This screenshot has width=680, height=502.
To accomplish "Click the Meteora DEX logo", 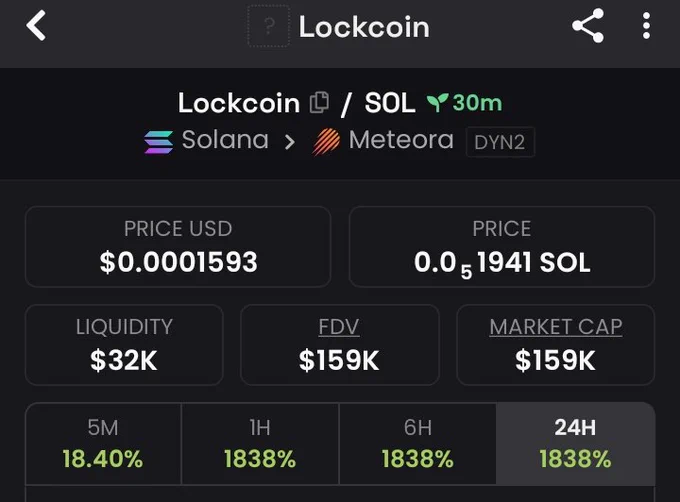I will pos(326,142).
